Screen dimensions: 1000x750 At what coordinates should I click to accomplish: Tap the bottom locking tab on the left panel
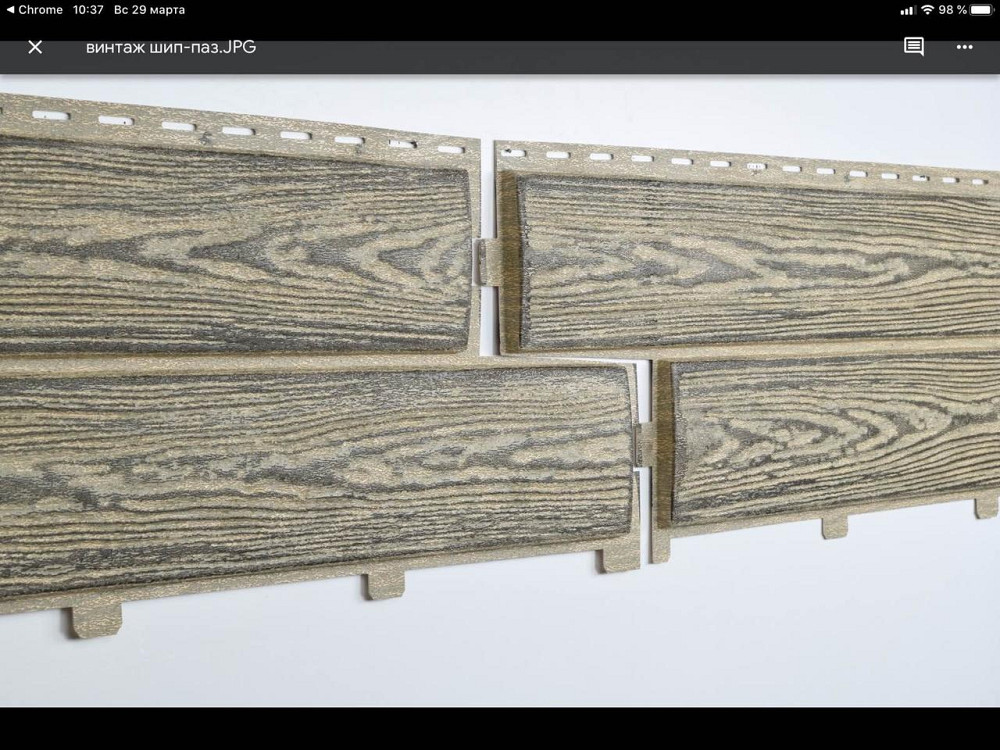tap(382, 583)
